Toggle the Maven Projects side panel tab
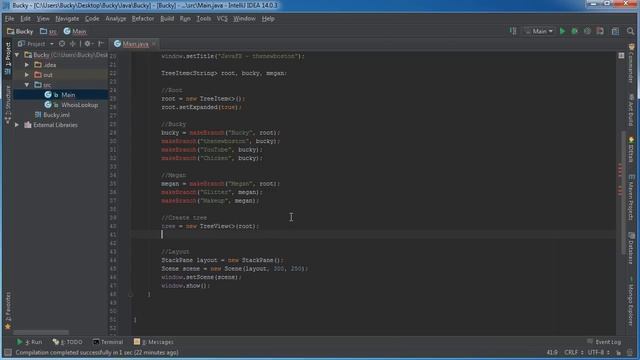This screenshot has width=640, height=360. (631, 198)
